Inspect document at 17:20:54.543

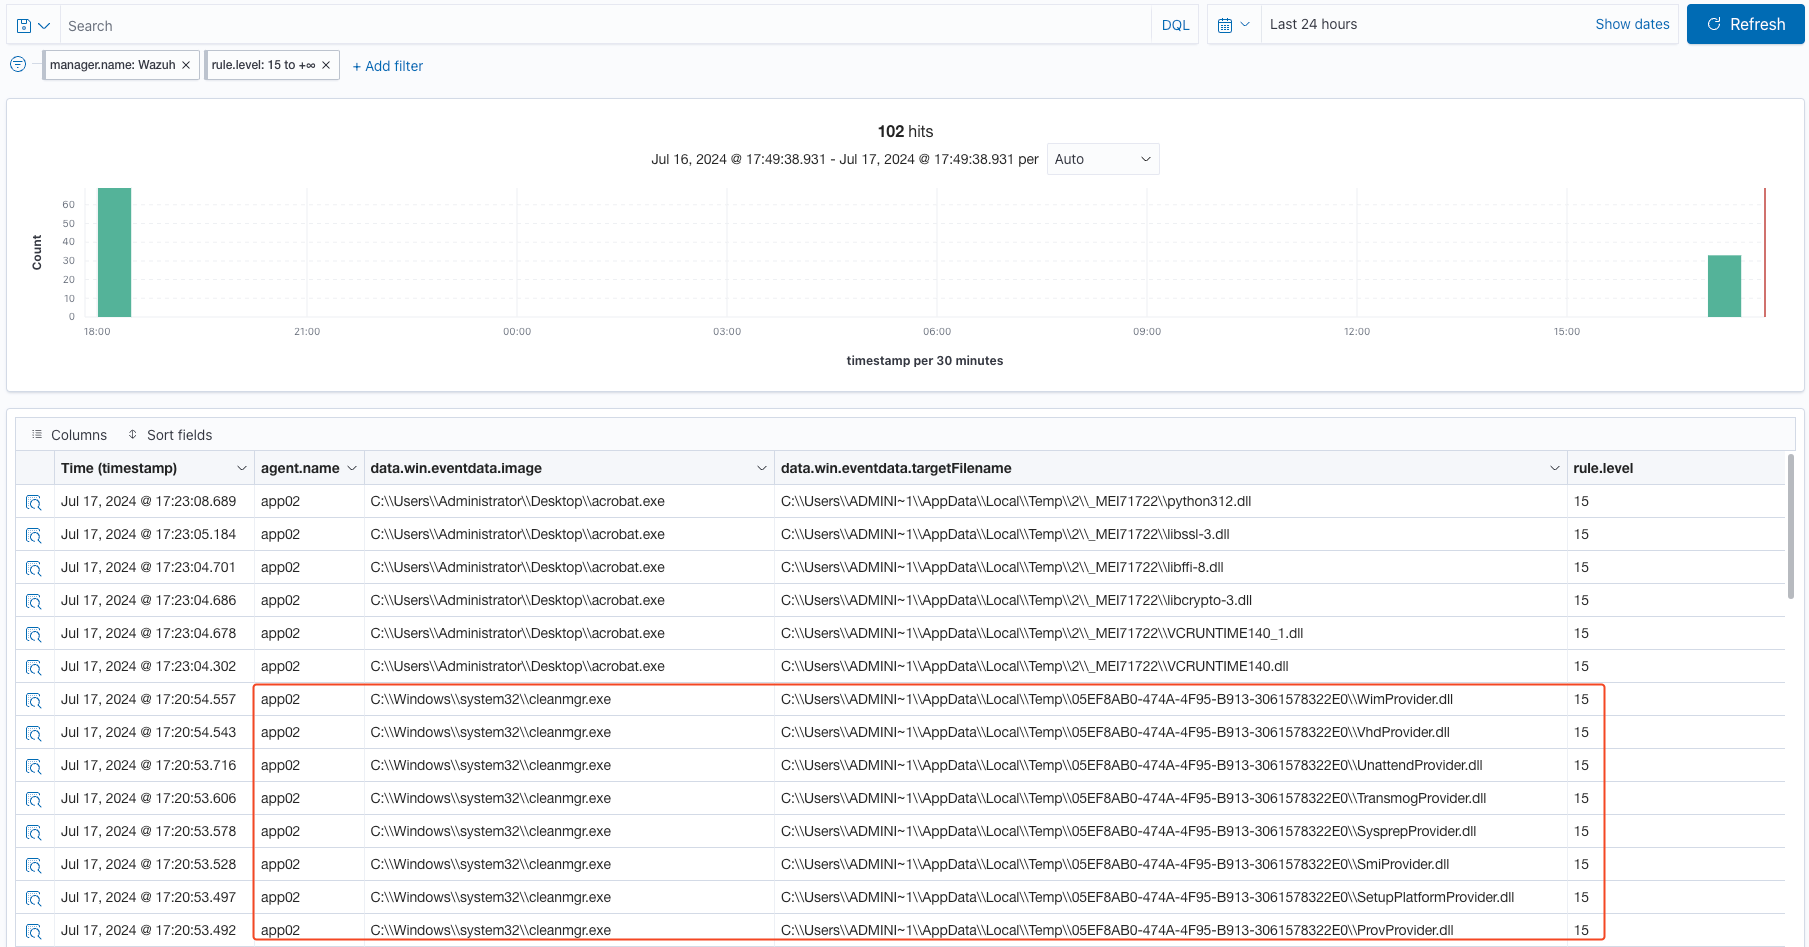34,733
